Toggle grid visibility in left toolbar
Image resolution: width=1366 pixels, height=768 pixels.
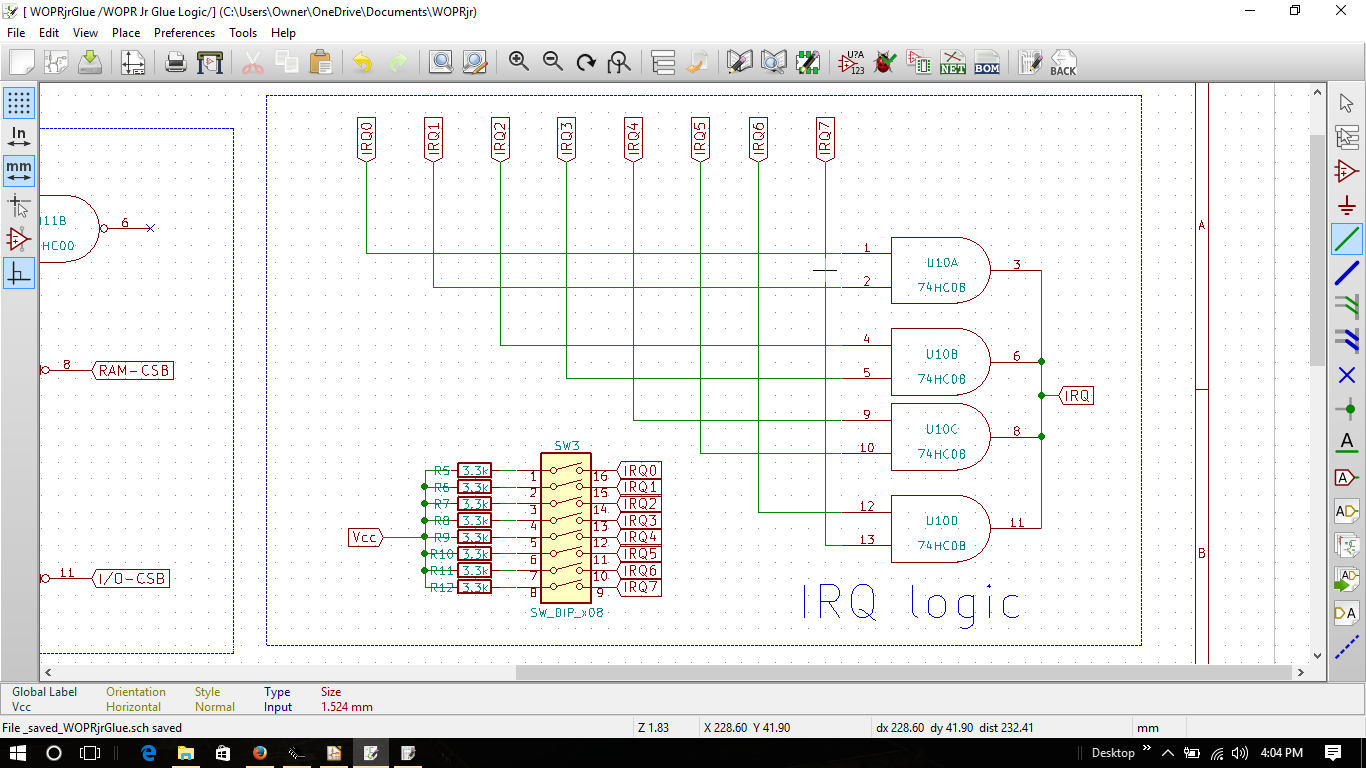pyautogui.click(x=19, y=102)
